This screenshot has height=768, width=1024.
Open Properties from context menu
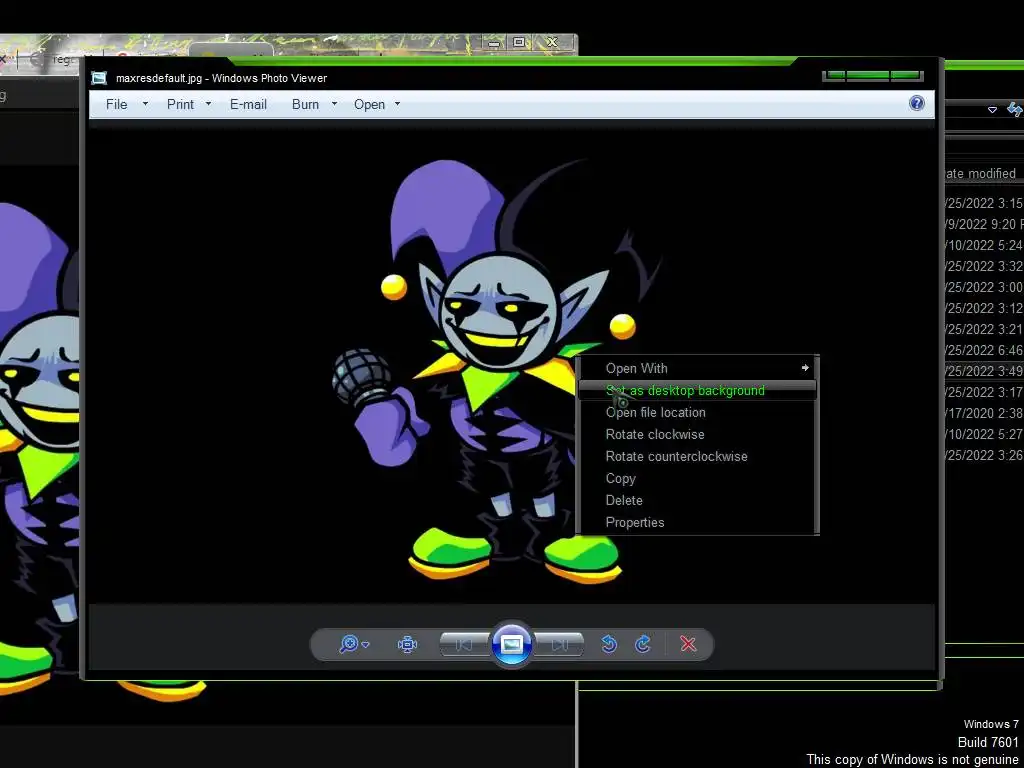pyautogui.click(x=697, y=522)
